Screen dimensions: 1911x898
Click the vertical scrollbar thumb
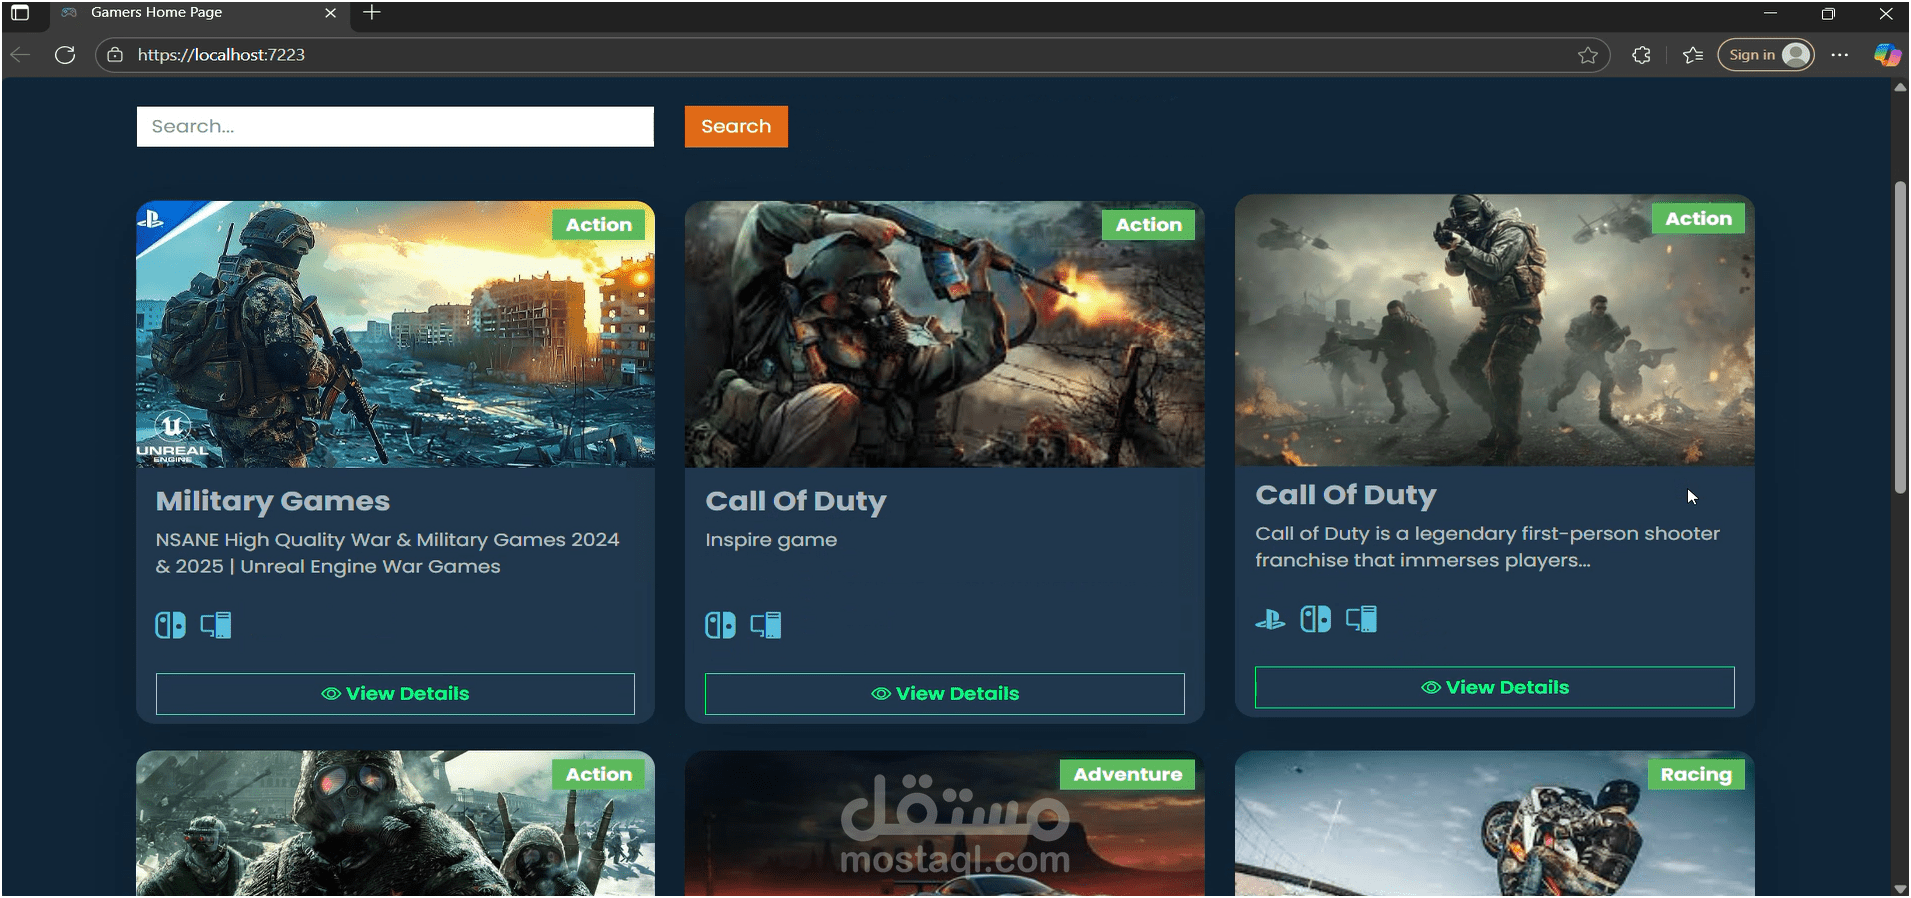tap(1900, 337)
